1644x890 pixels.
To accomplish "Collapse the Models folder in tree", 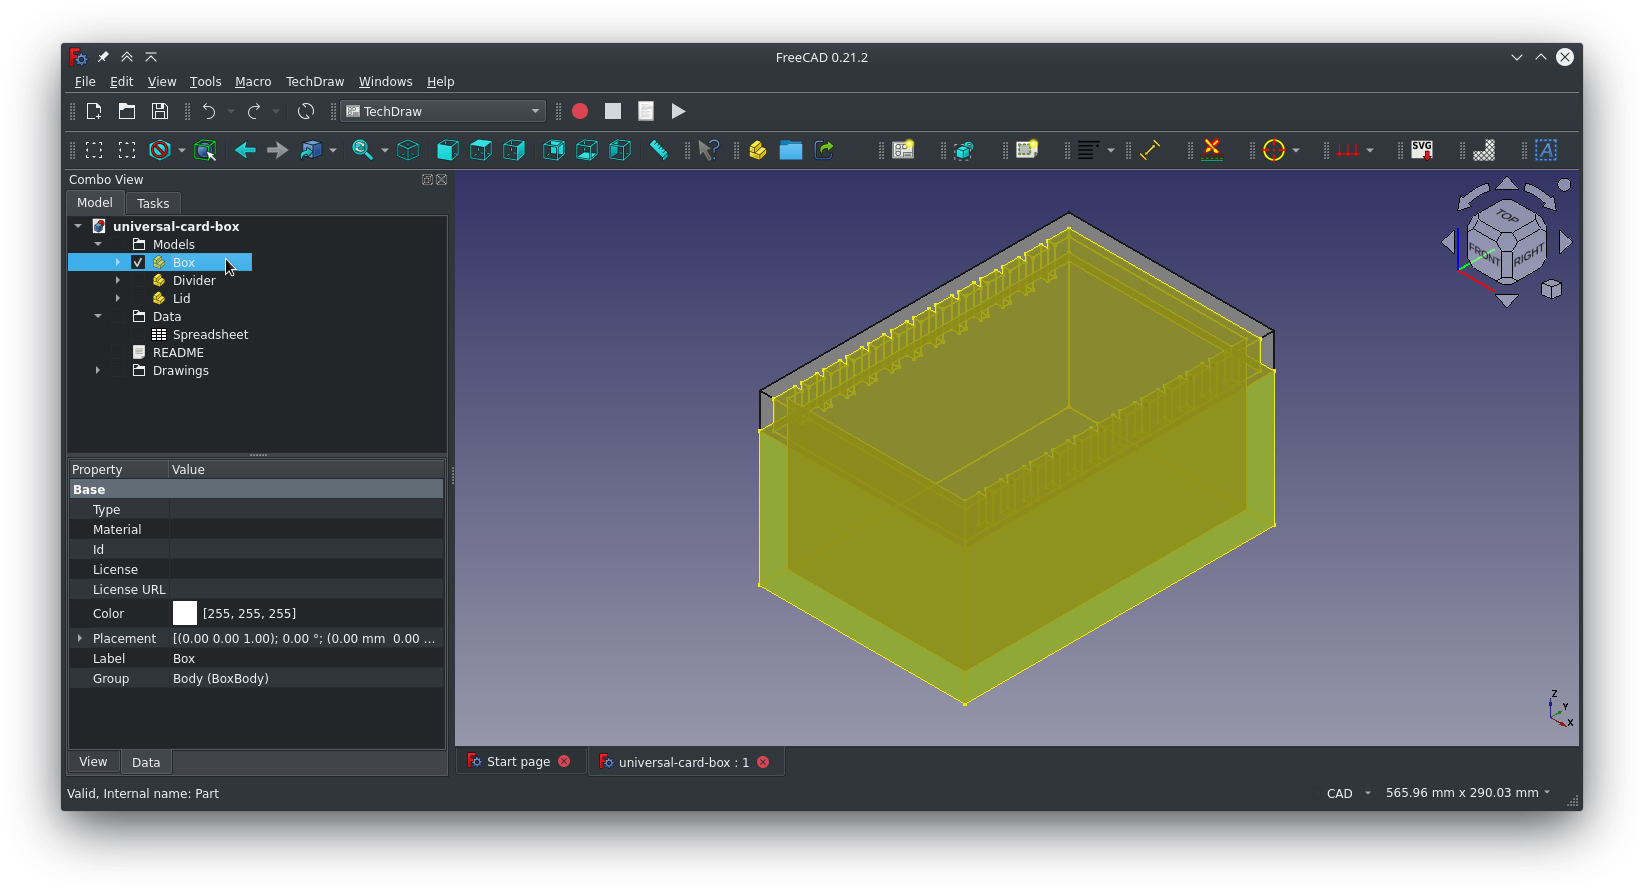I will click(x=98, y=244).
